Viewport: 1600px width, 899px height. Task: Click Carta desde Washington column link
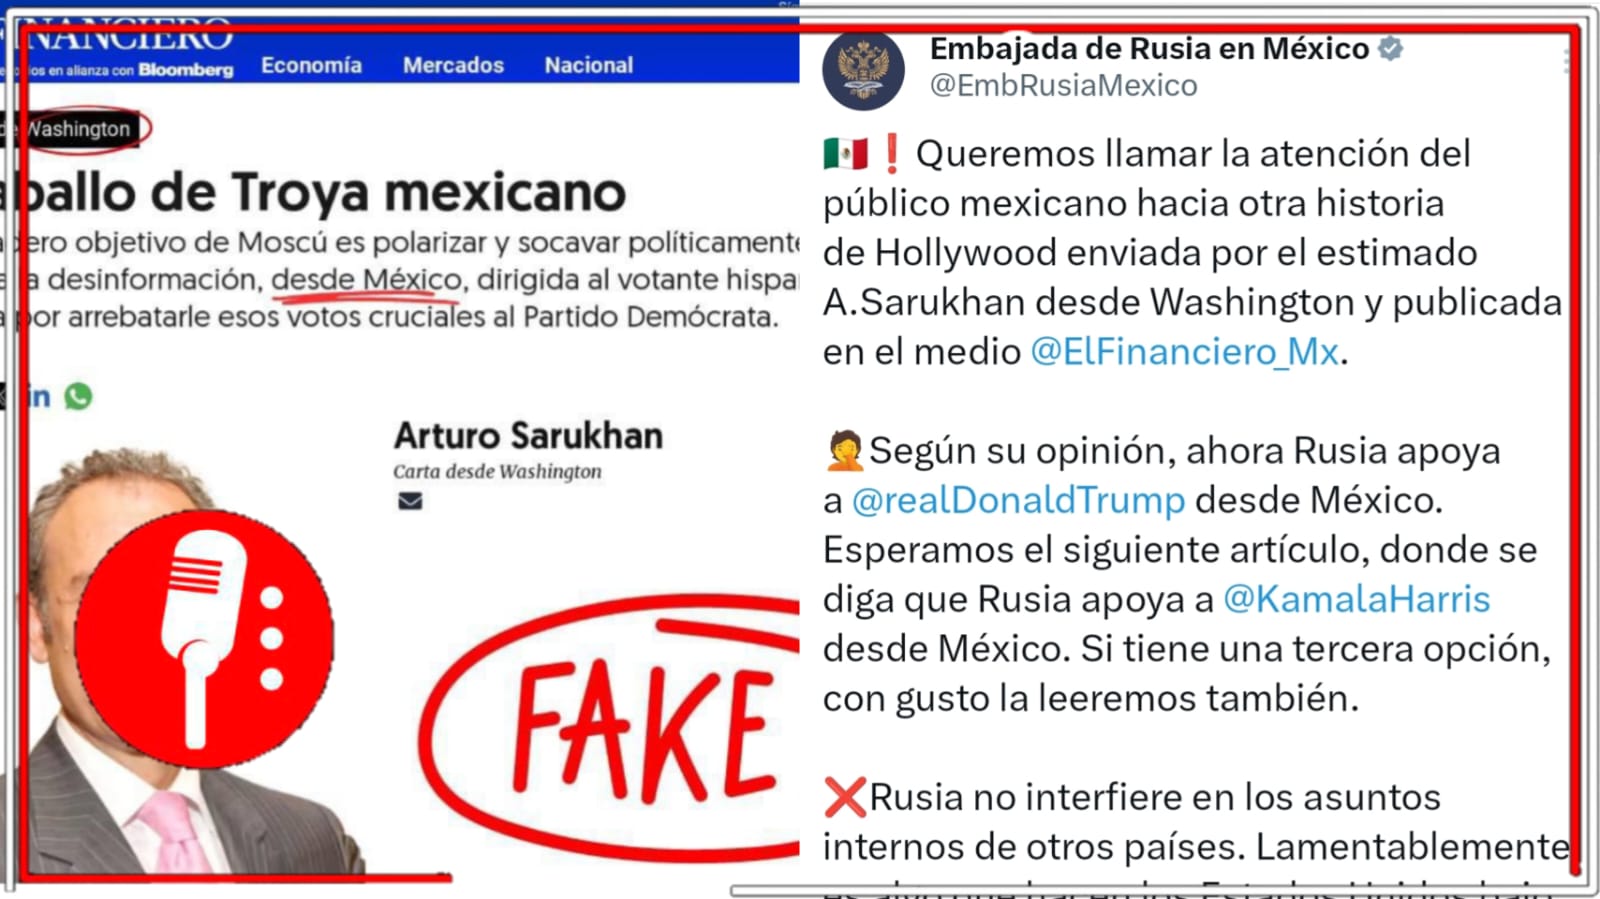(497, 471)
